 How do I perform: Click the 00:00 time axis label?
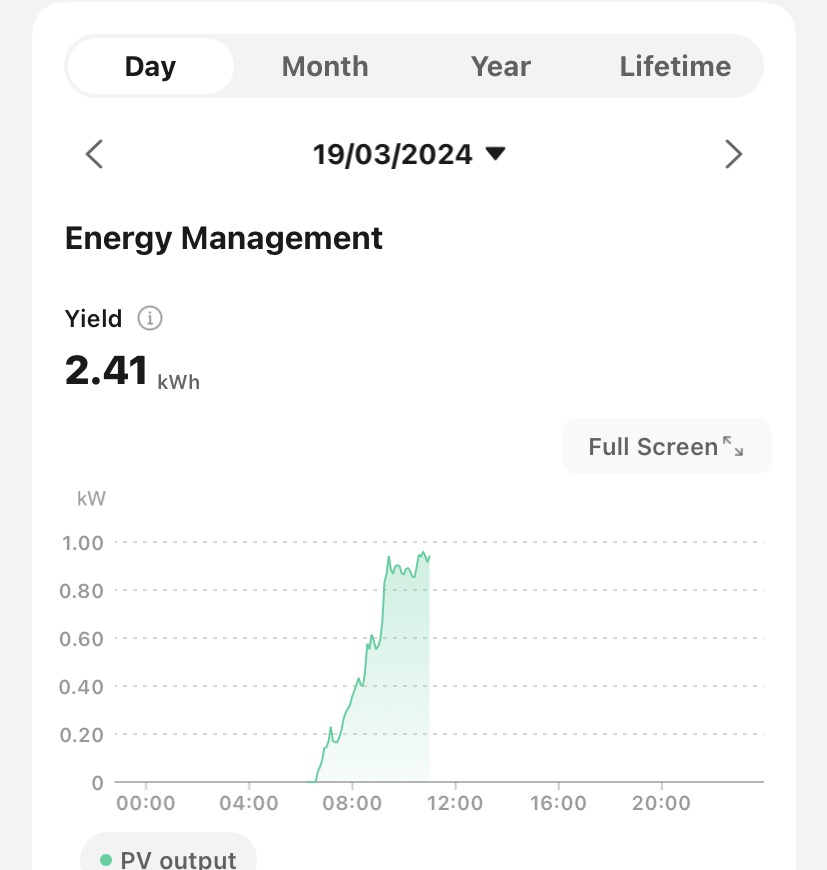[146, 803]
